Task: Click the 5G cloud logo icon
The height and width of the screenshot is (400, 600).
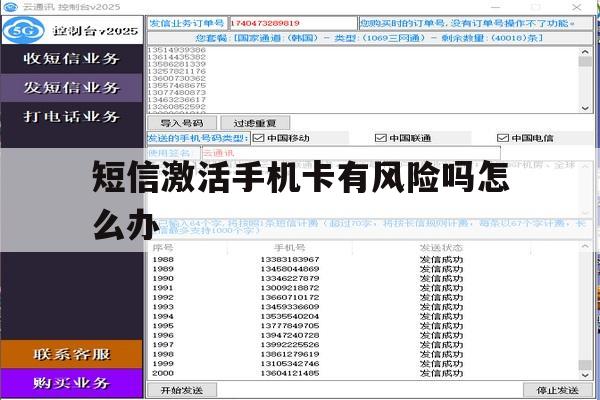Action: pos(24,30)
